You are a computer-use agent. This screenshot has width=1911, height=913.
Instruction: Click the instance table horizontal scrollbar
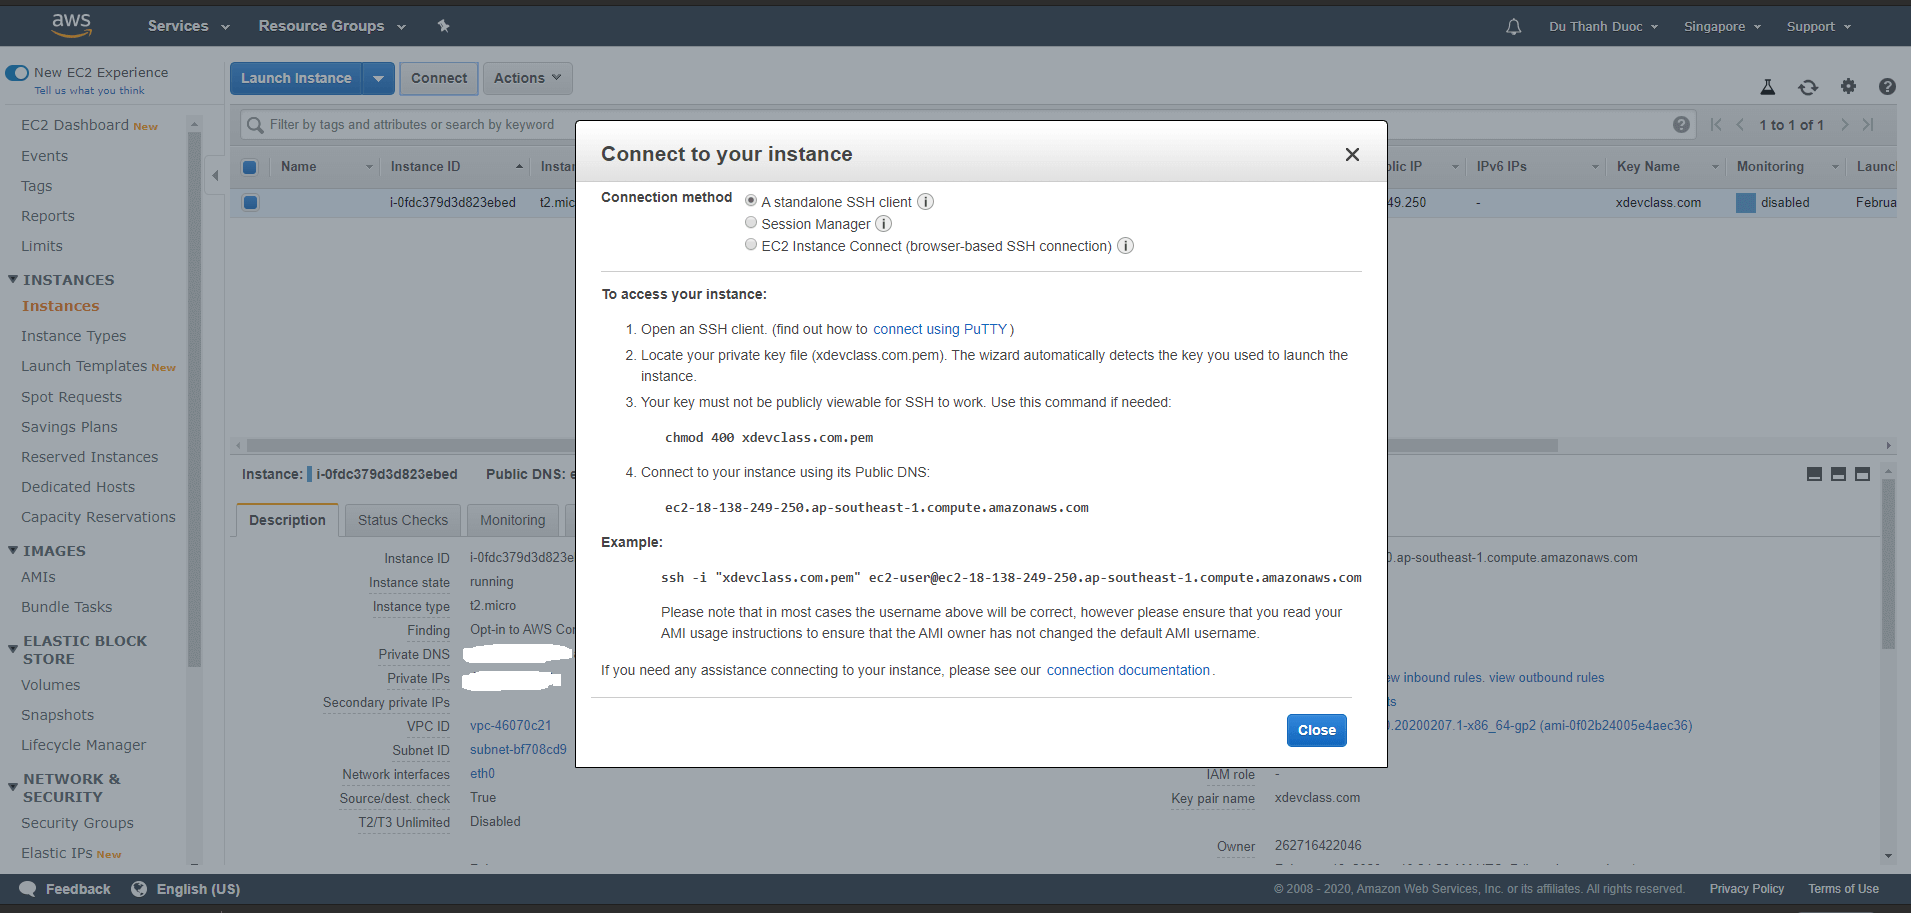point(902,445)
